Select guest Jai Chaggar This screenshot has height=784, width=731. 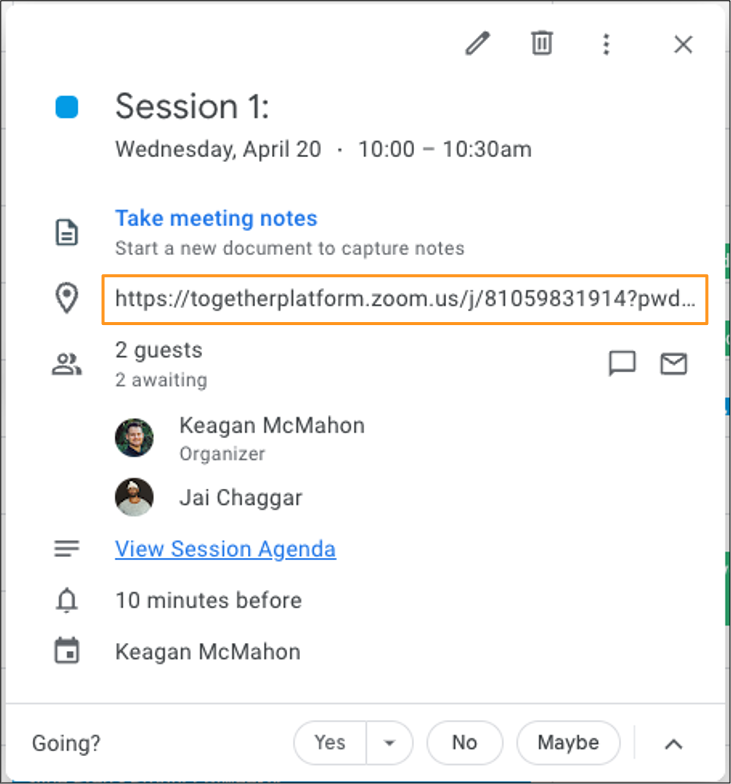click(x=240, y=497)
